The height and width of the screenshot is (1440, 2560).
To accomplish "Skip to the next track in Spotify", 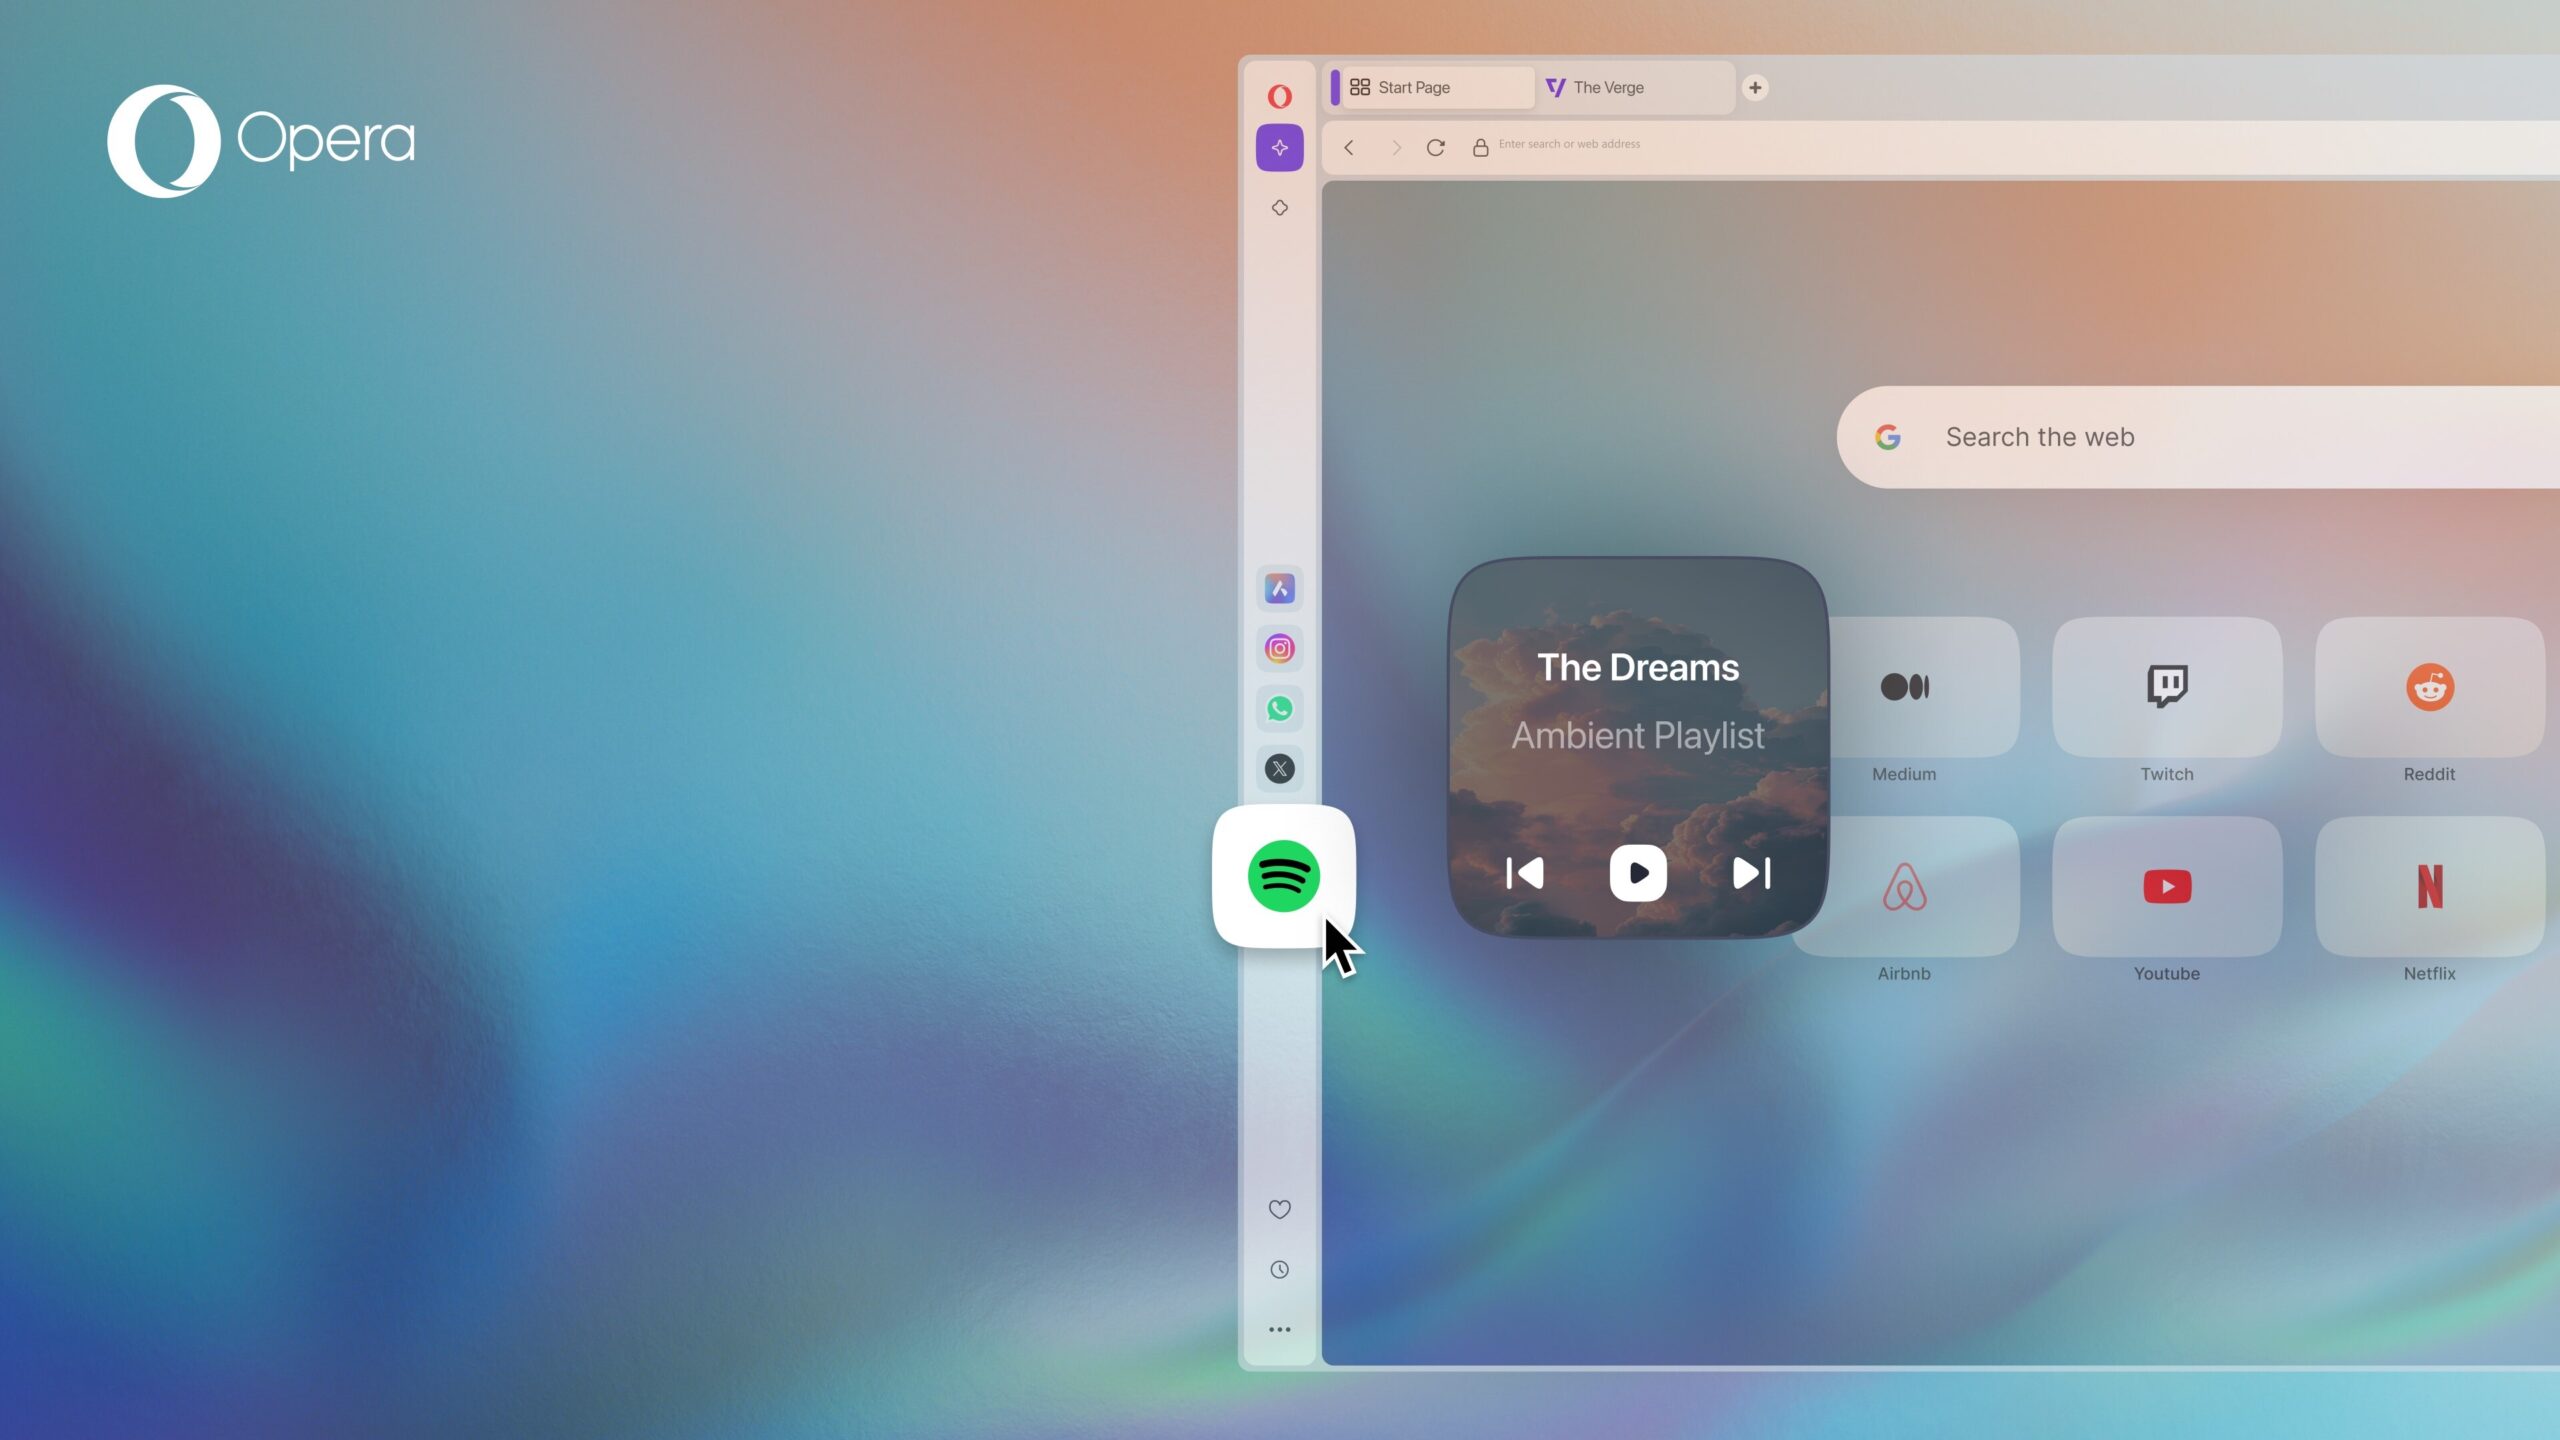I will (x=1751, y=872).
